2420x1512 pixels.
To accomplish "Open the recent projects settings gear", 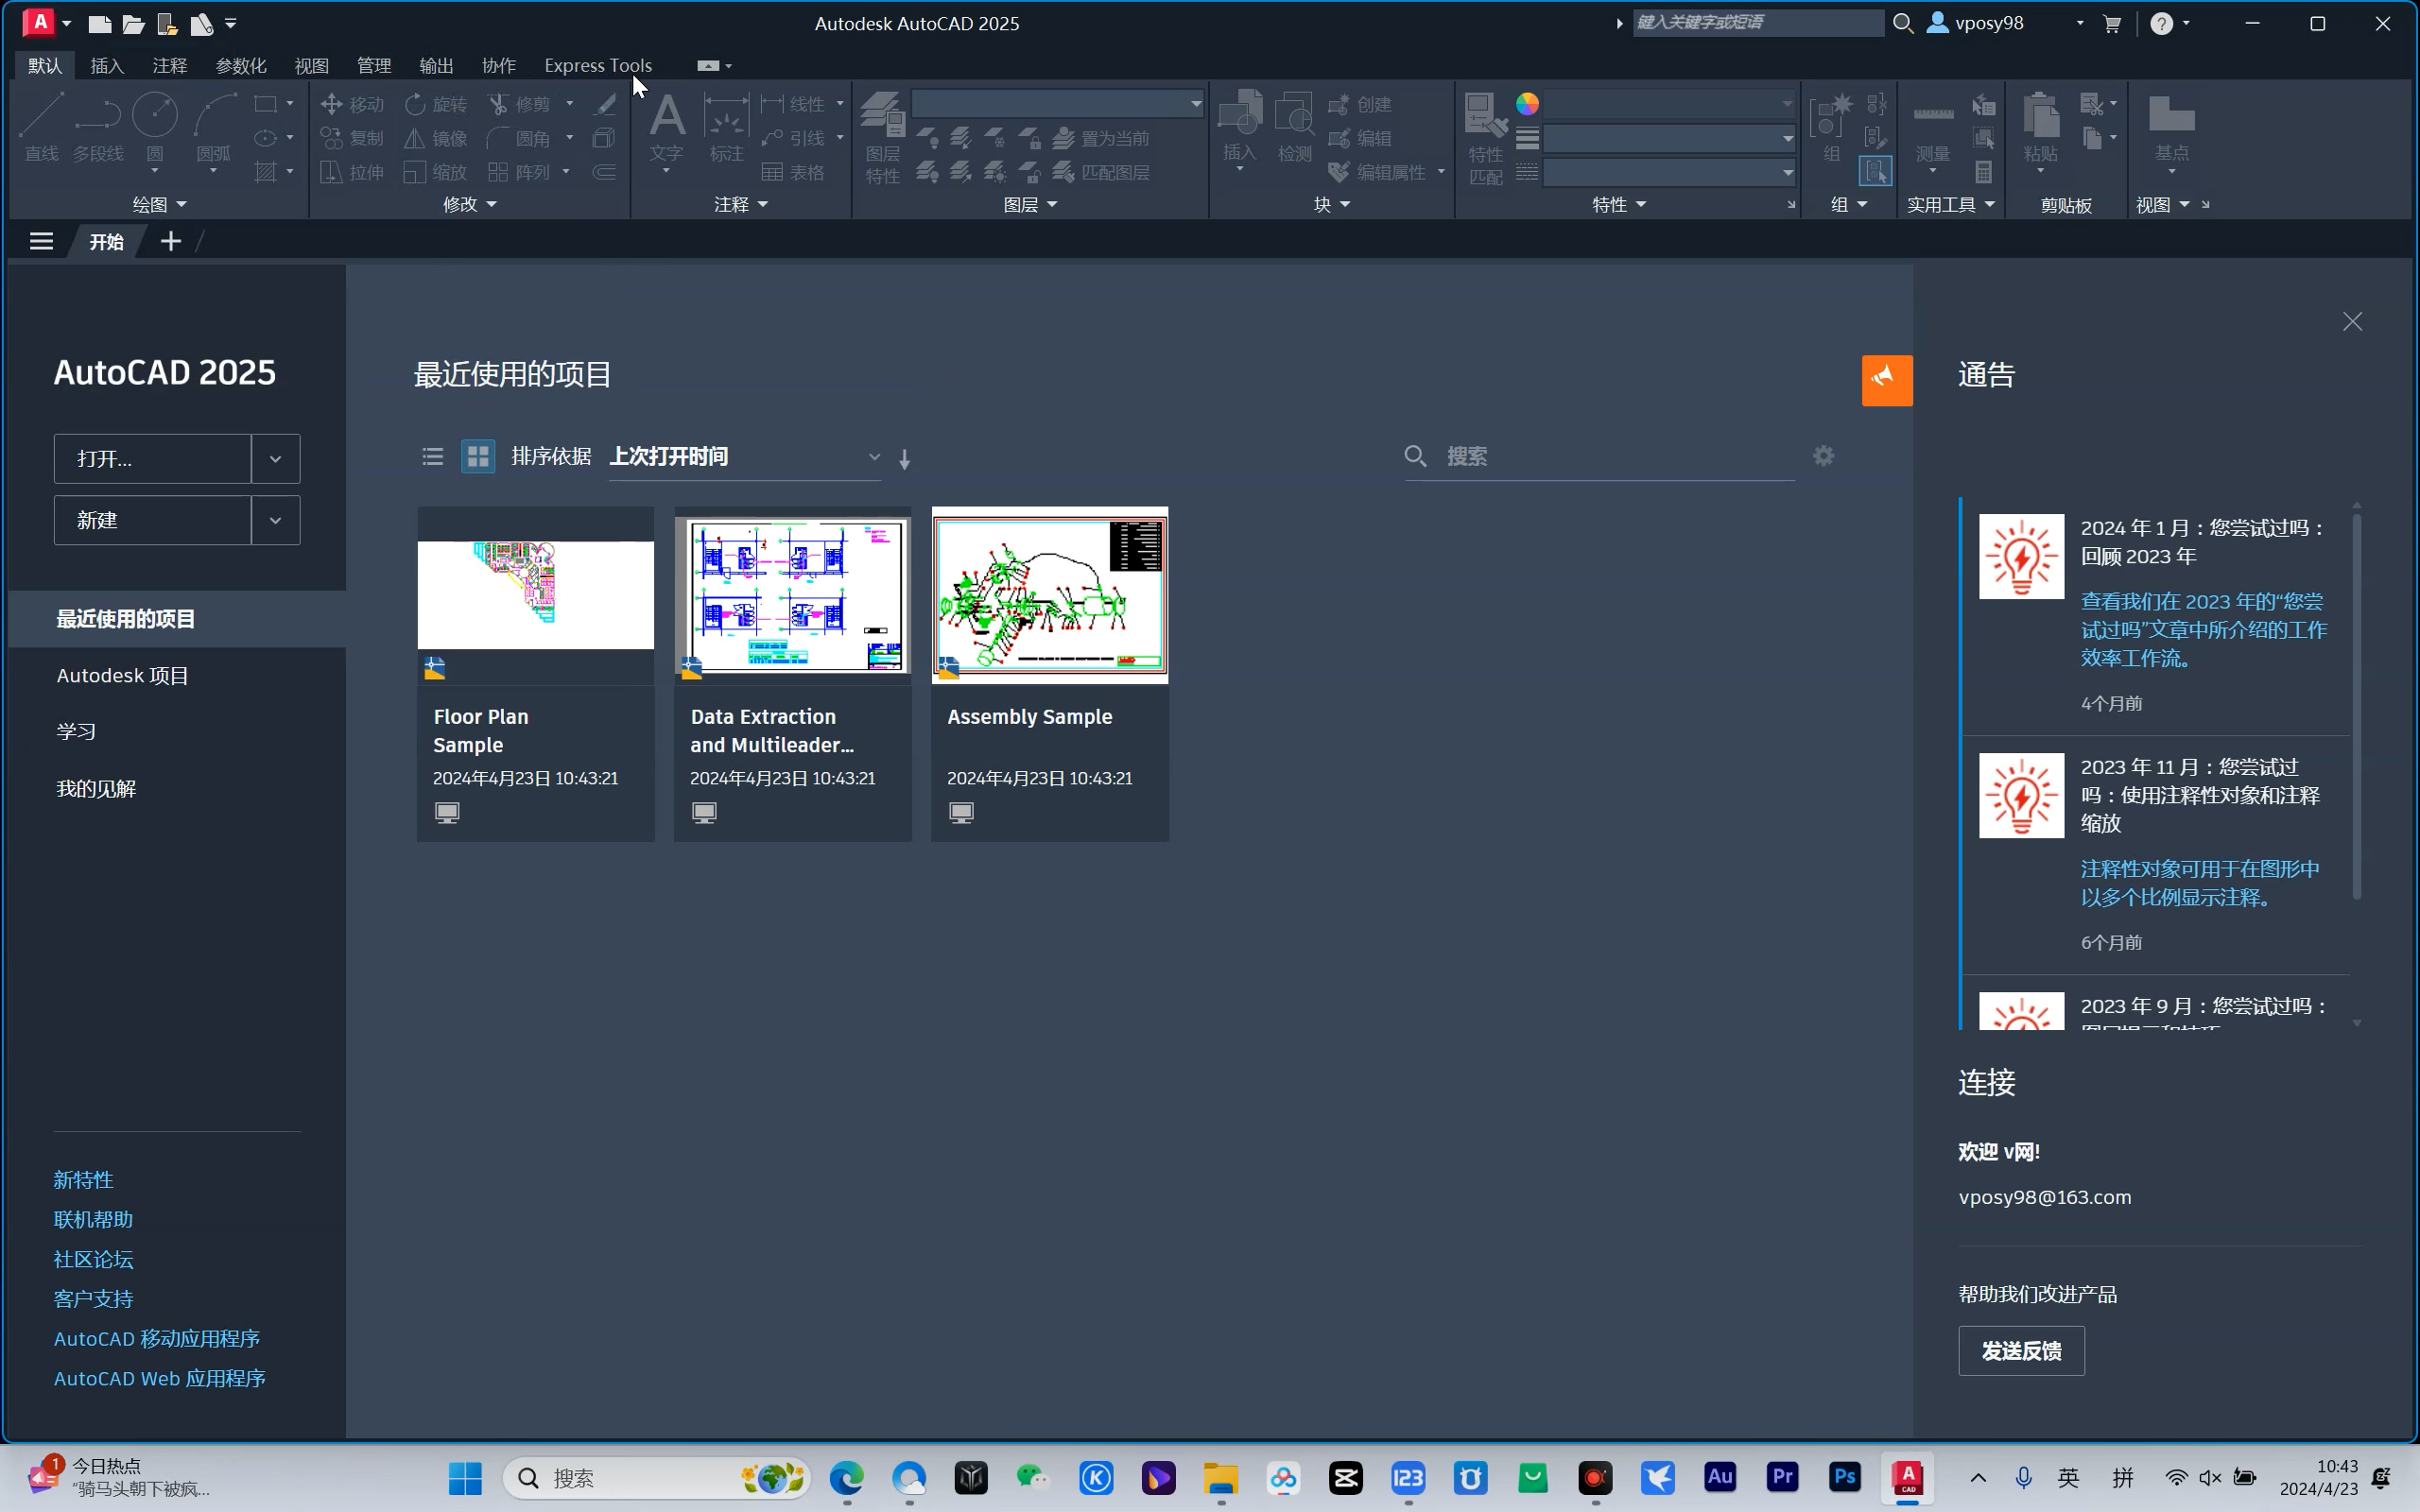I will pos(1823,456).
